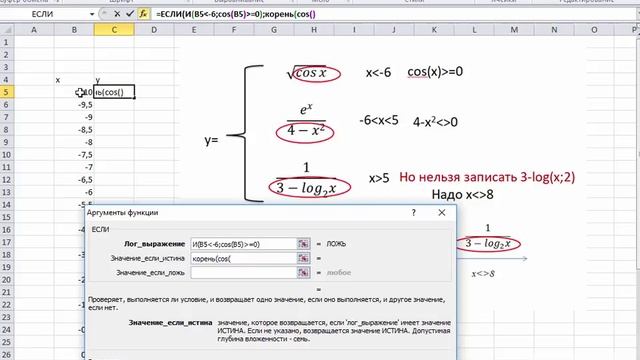
Task: Confirm formula with the checkmark icon
Action: pyautogui.click(x=130, y=14)
